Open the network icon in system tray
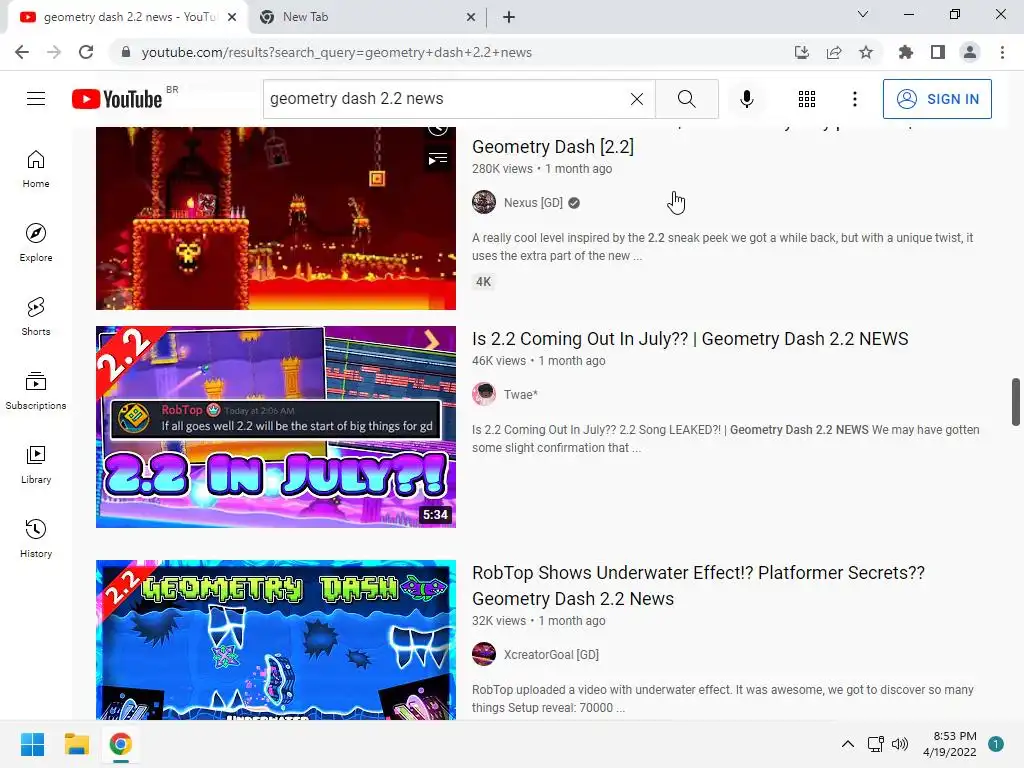 [875, 744]
